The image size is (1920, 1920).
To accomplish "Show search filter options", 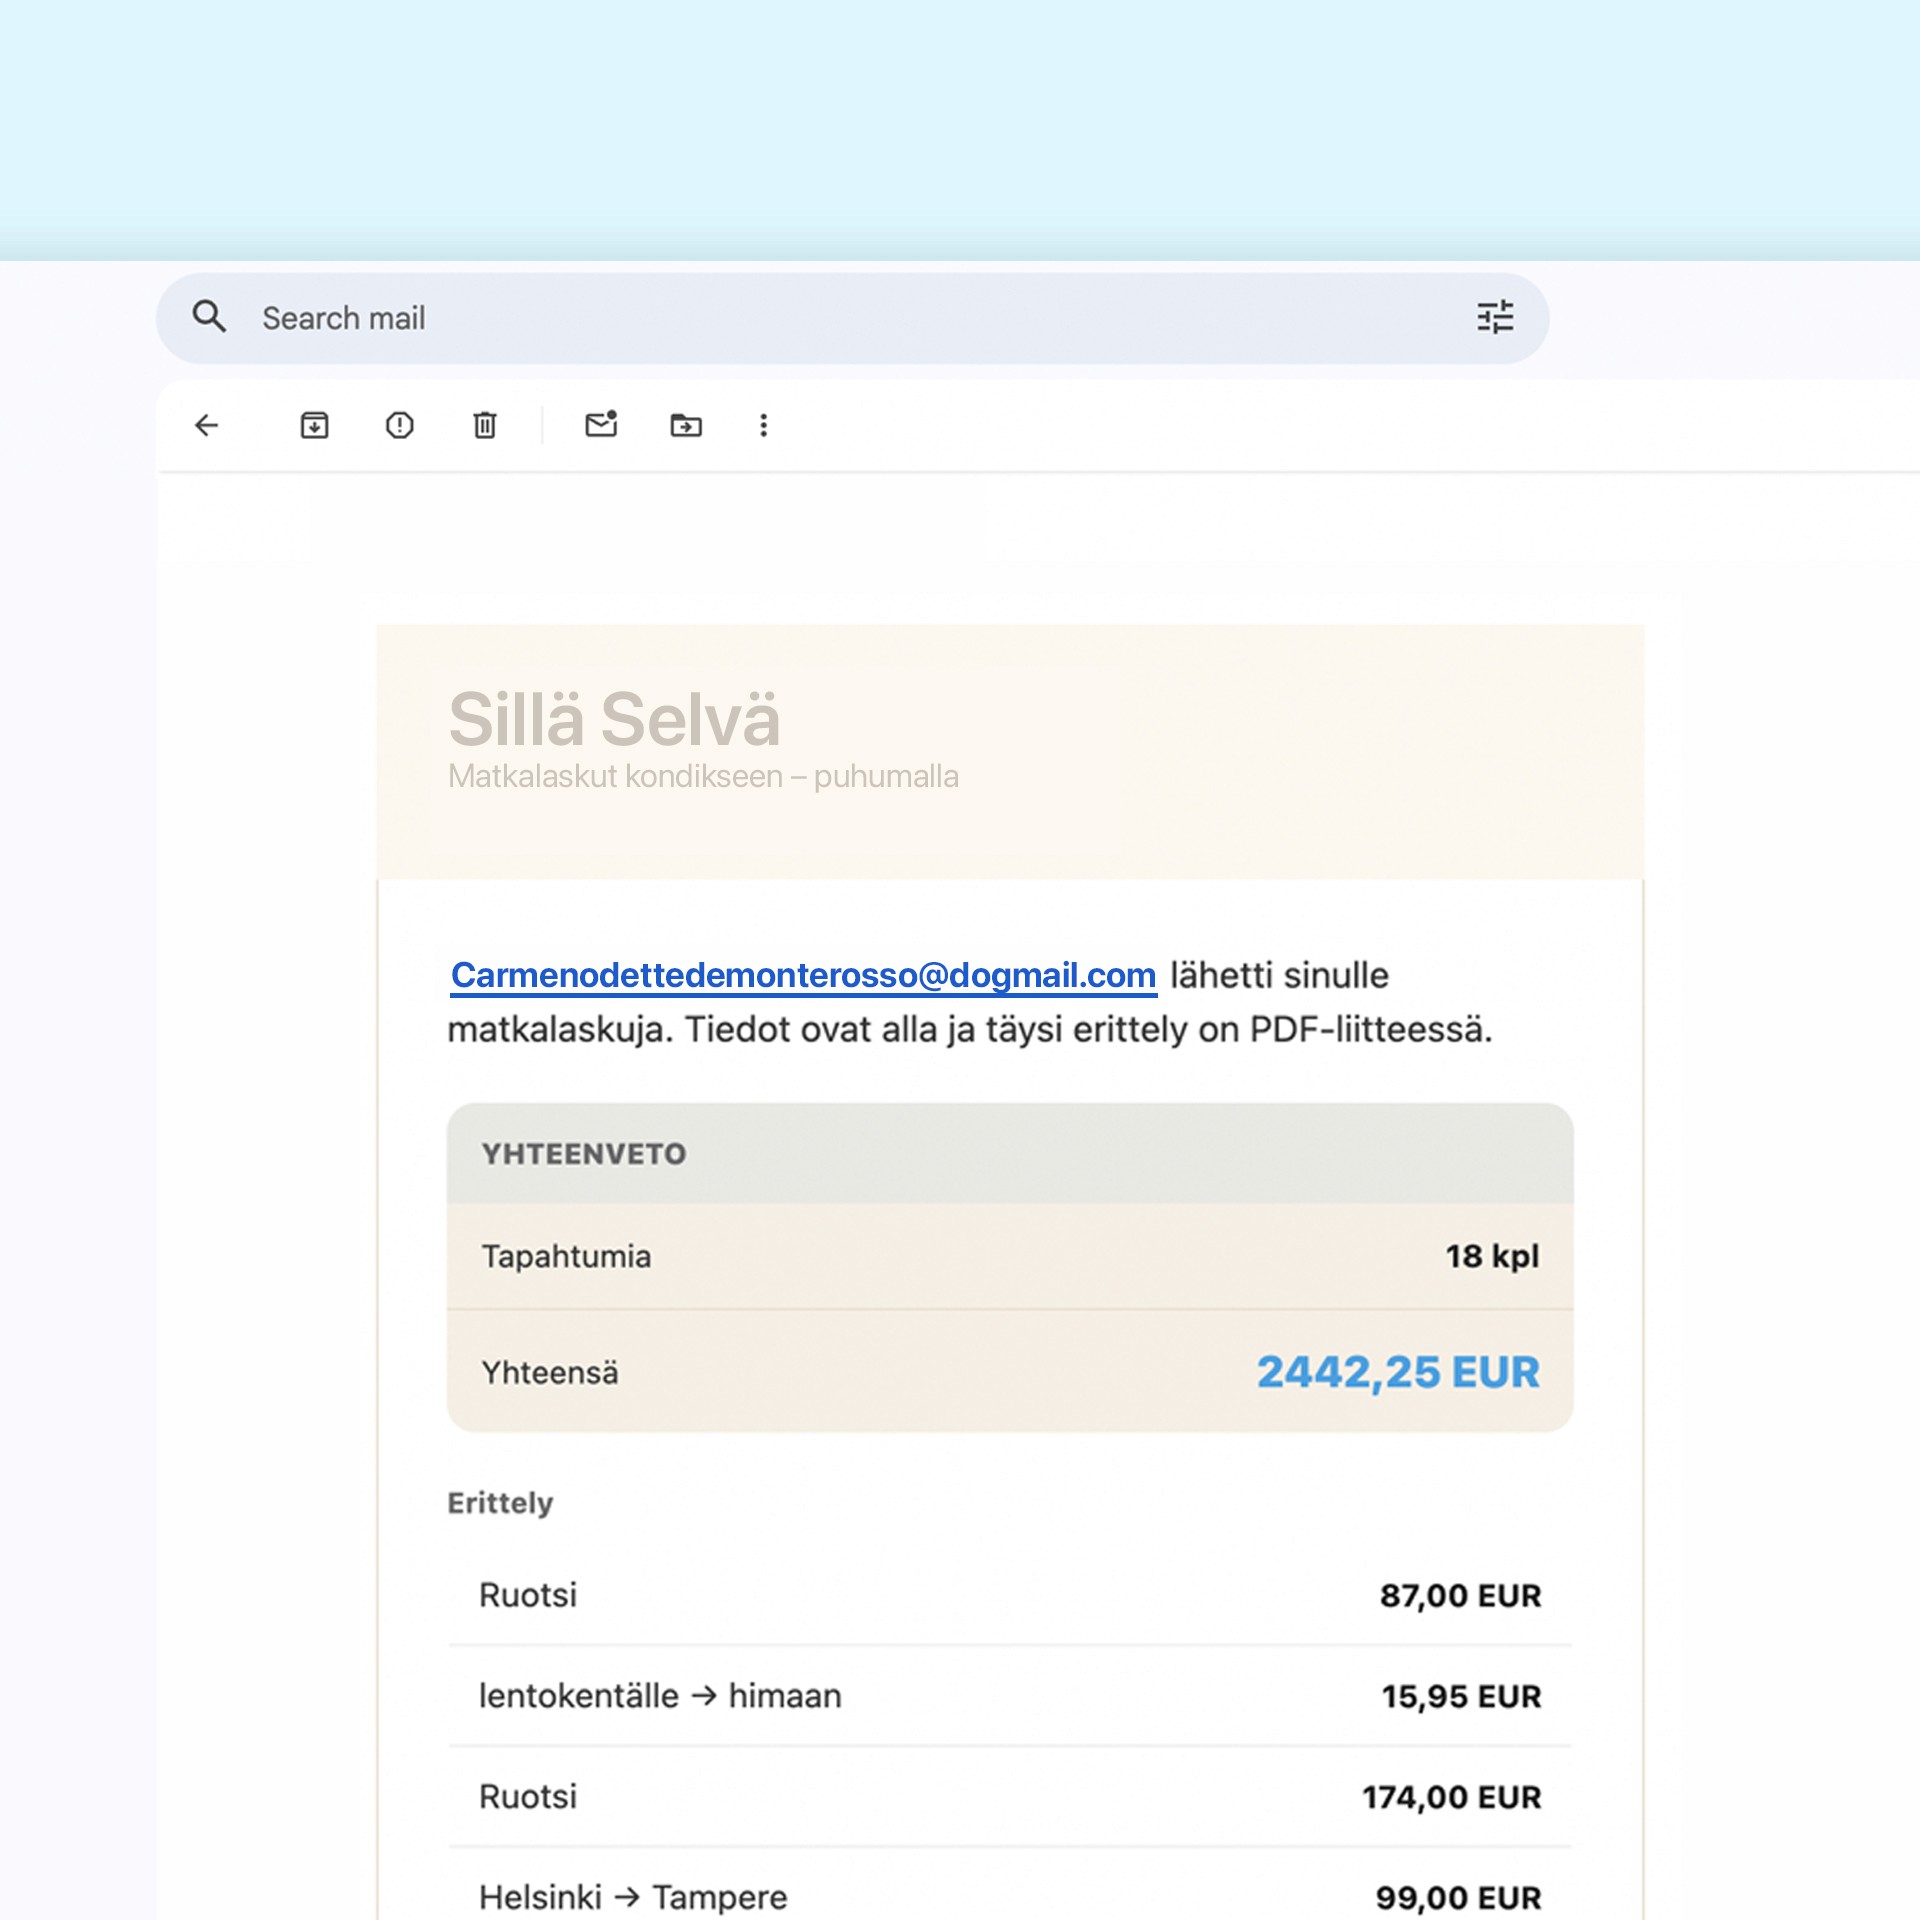I will pos(1495,317).
